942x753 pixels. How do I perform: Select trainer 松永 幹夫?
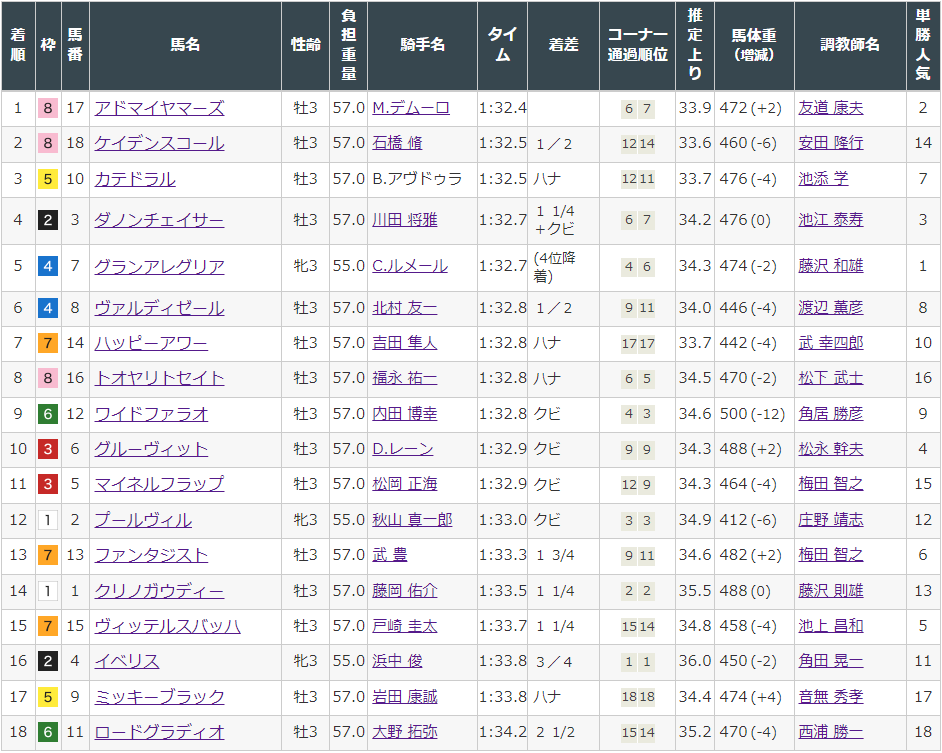coord(831,449)
